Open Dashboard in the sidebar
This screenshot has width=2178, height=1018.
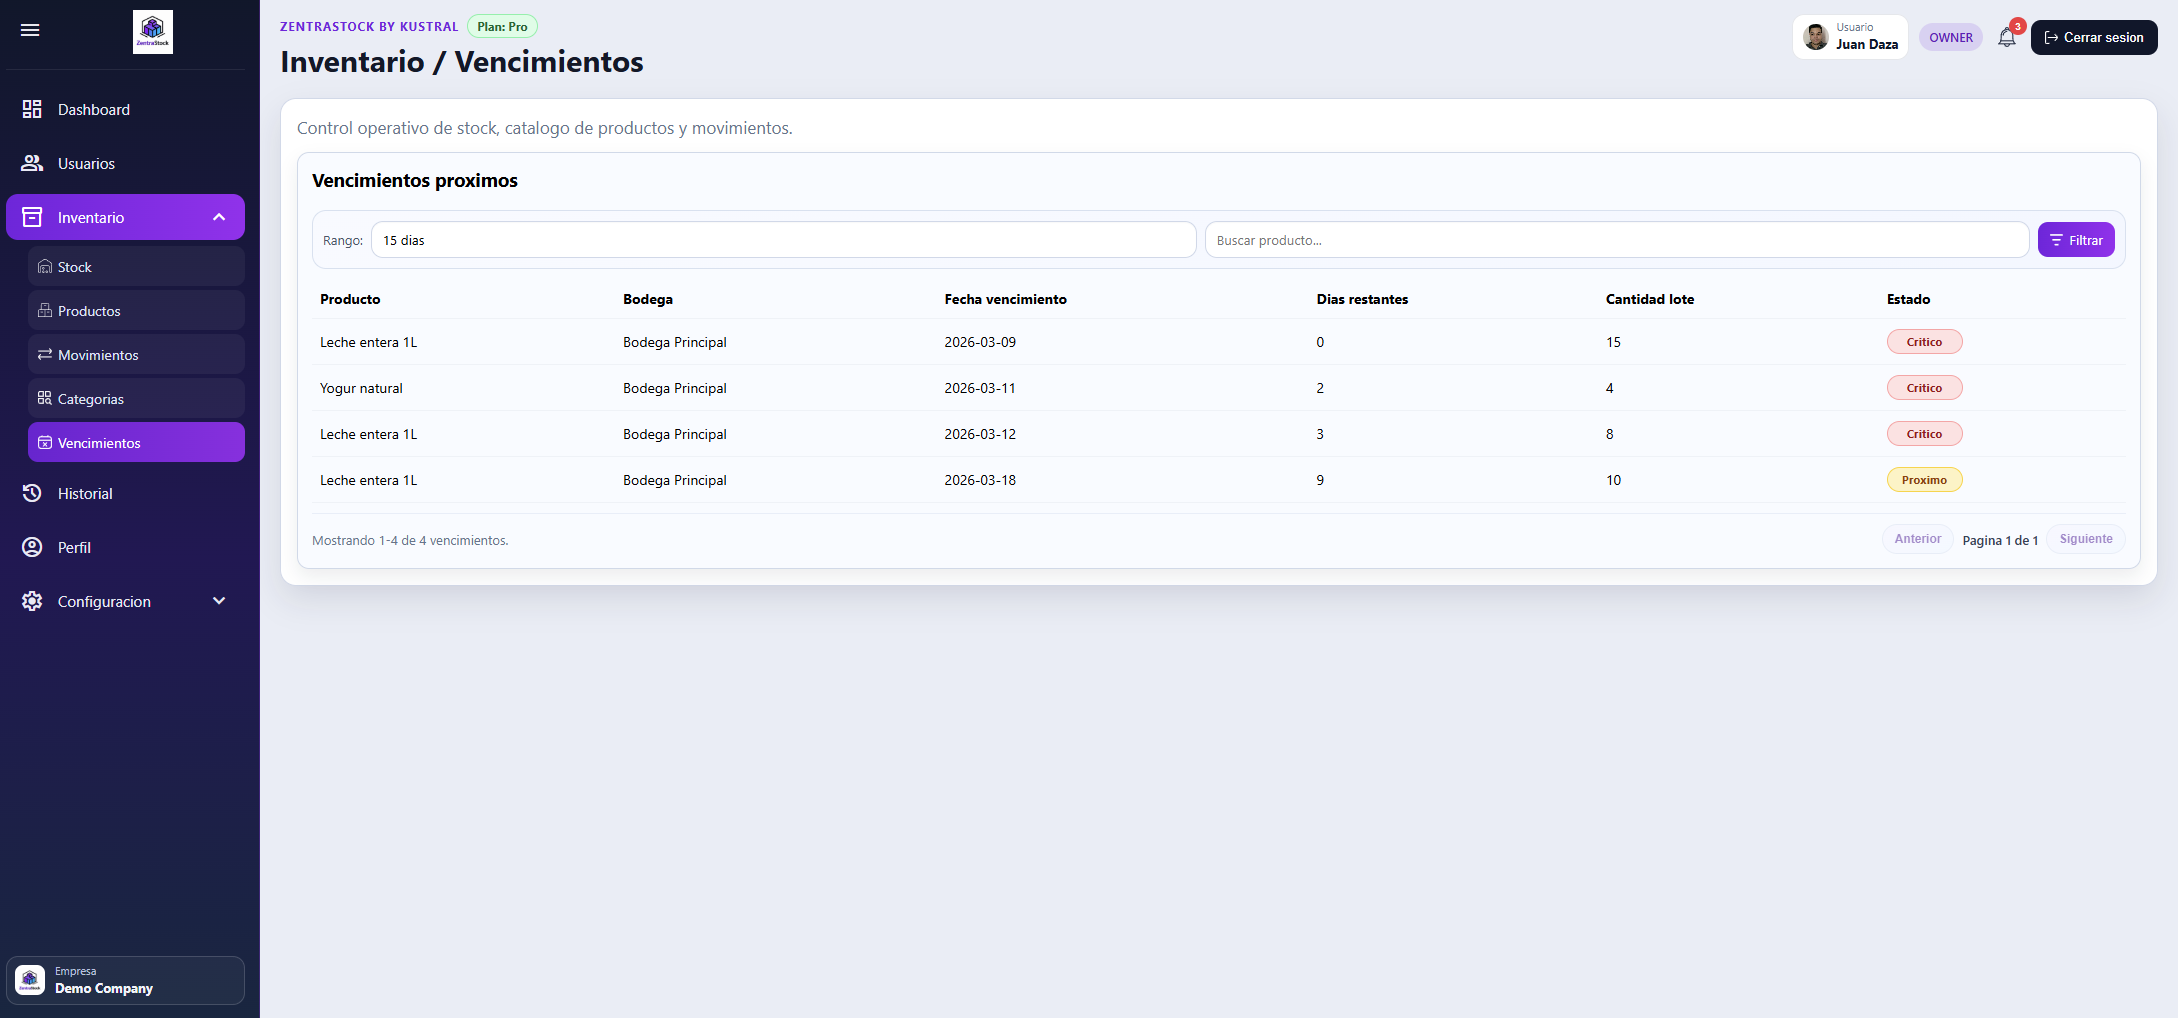click(x=126, y=109)
